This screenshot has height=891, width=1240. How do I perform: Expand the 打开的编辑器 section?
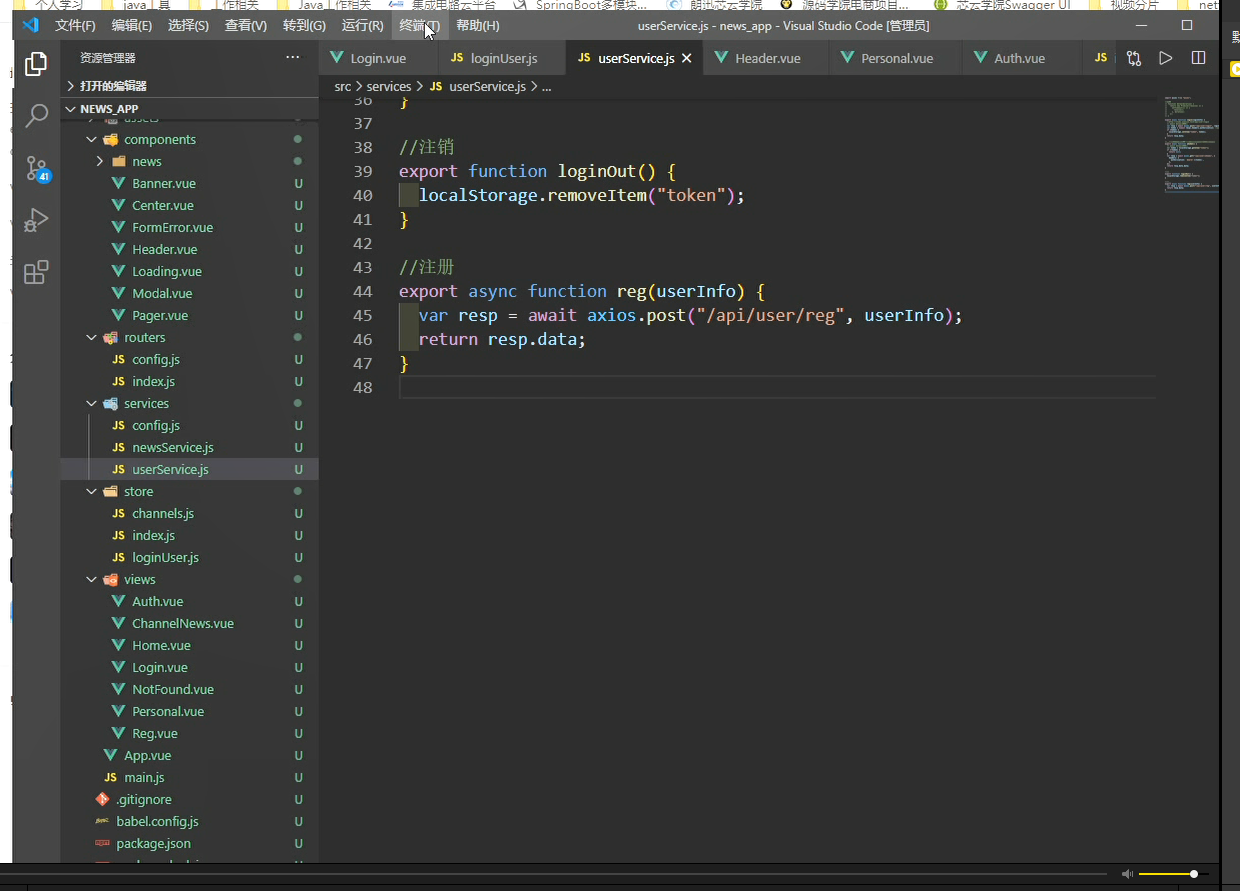tap(189, 86)
